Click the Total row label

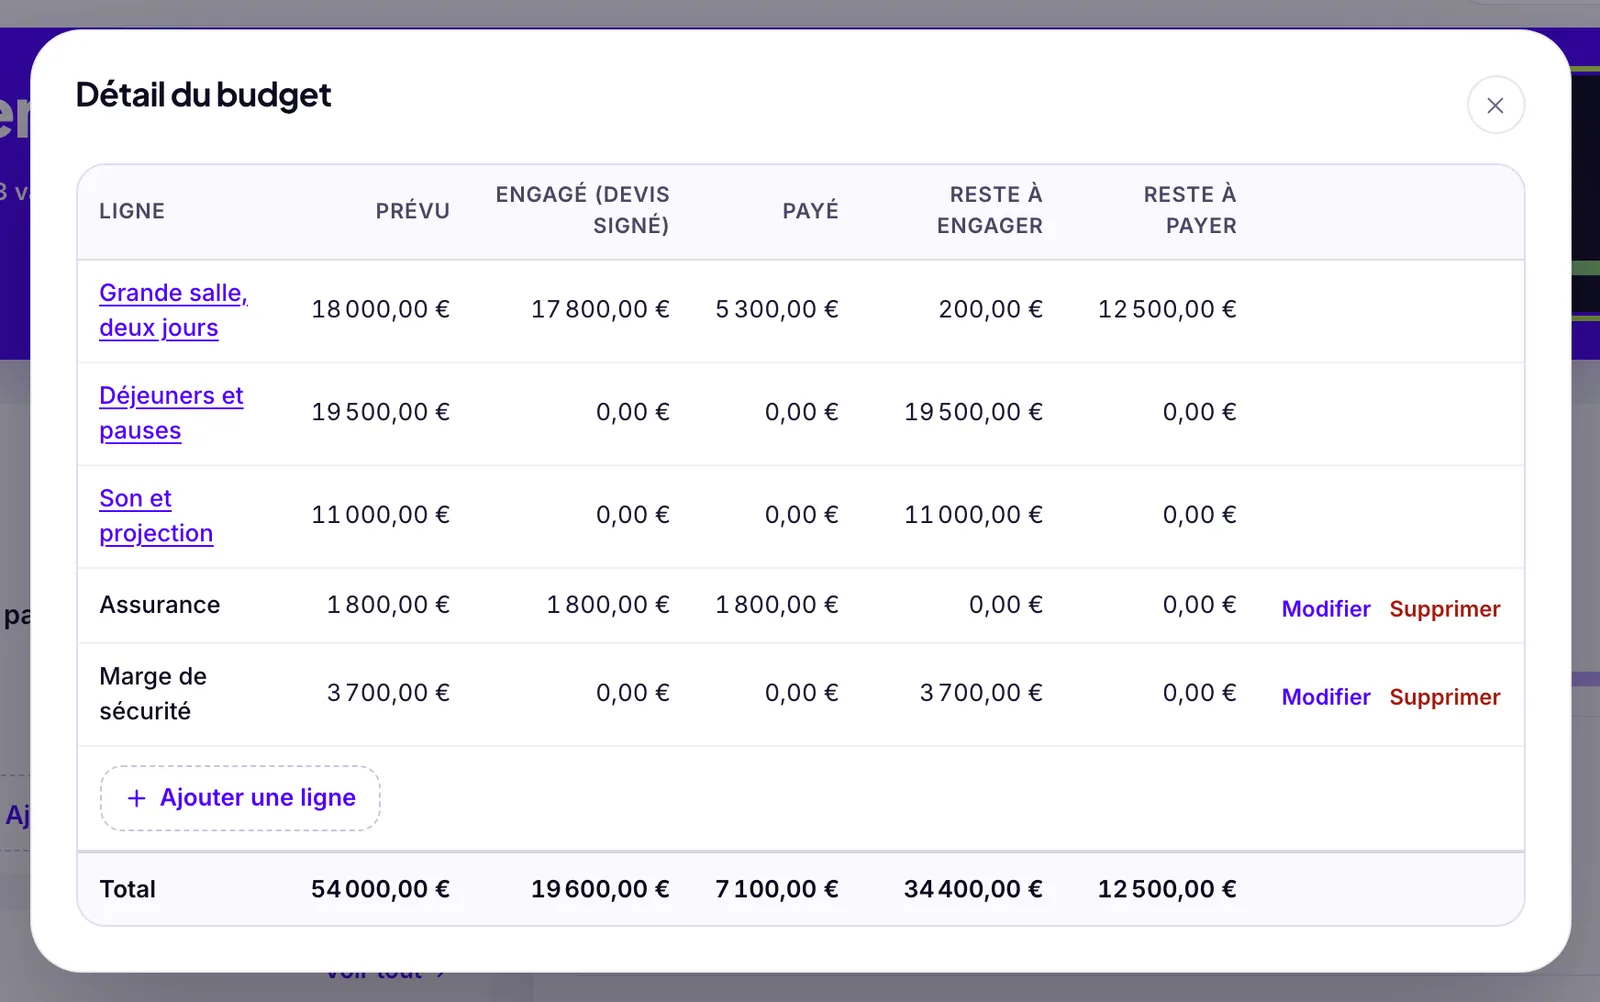point(128,890)
